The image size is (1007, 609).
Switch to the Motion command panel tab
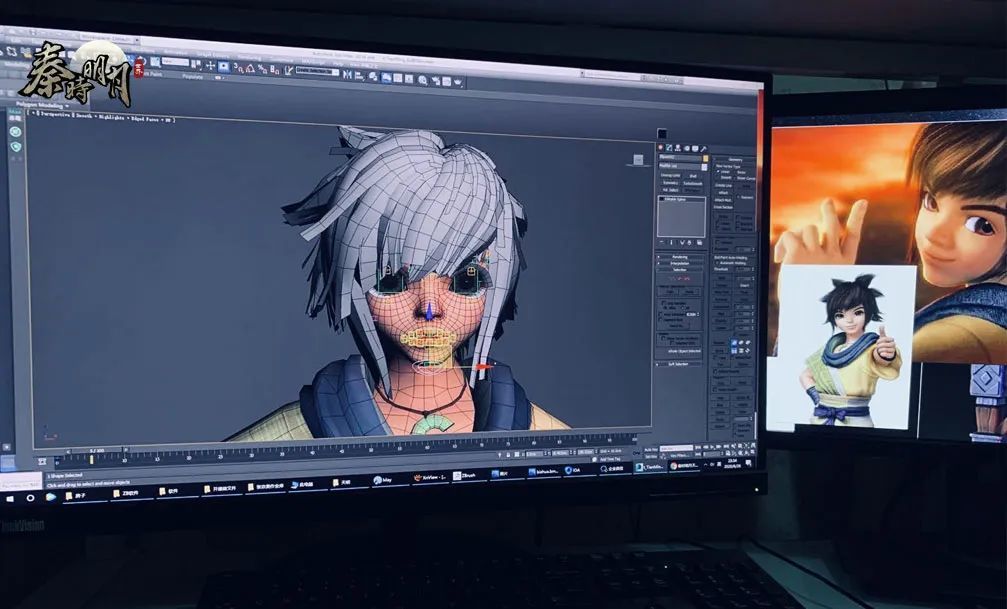(687, 149)
